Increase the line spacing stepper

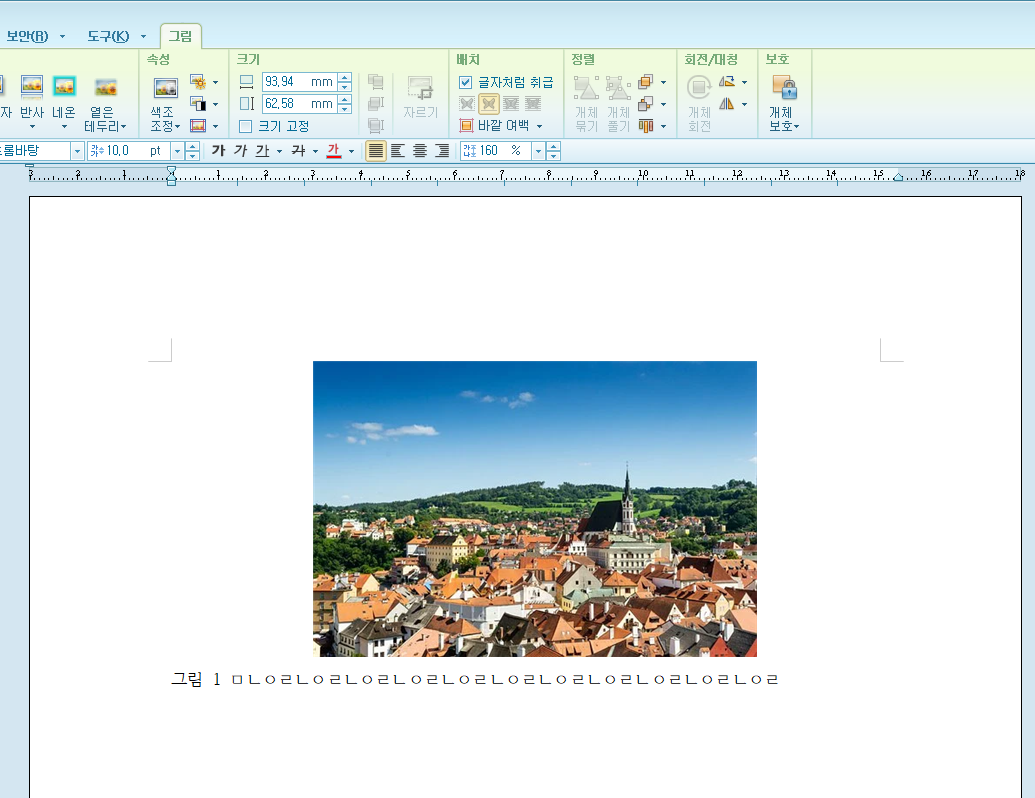pos(554,147)
